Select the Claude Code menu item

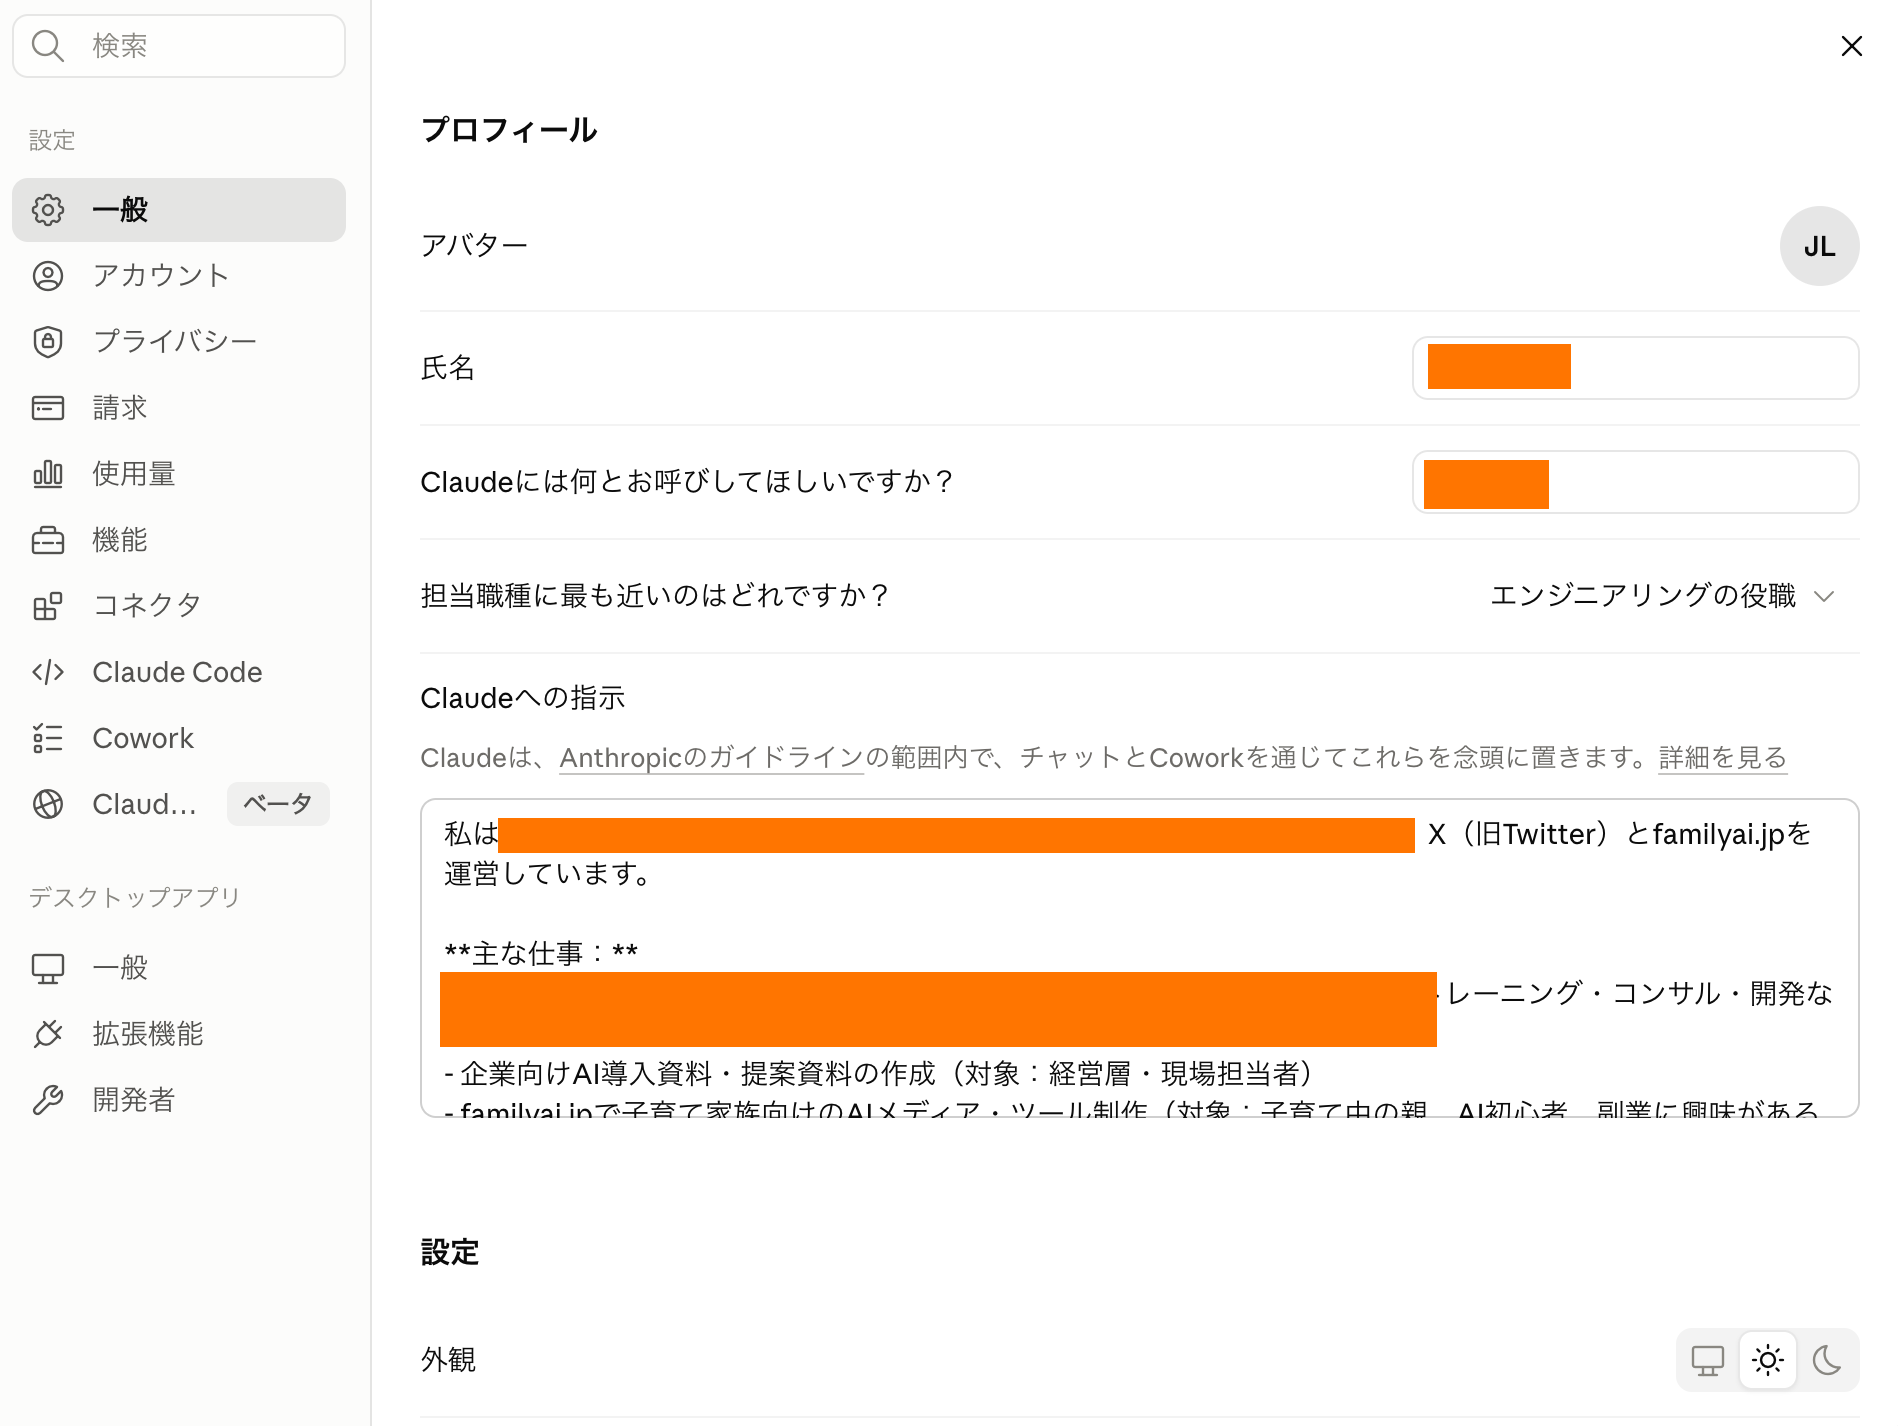pyautogui.click(x=179, y=672)
